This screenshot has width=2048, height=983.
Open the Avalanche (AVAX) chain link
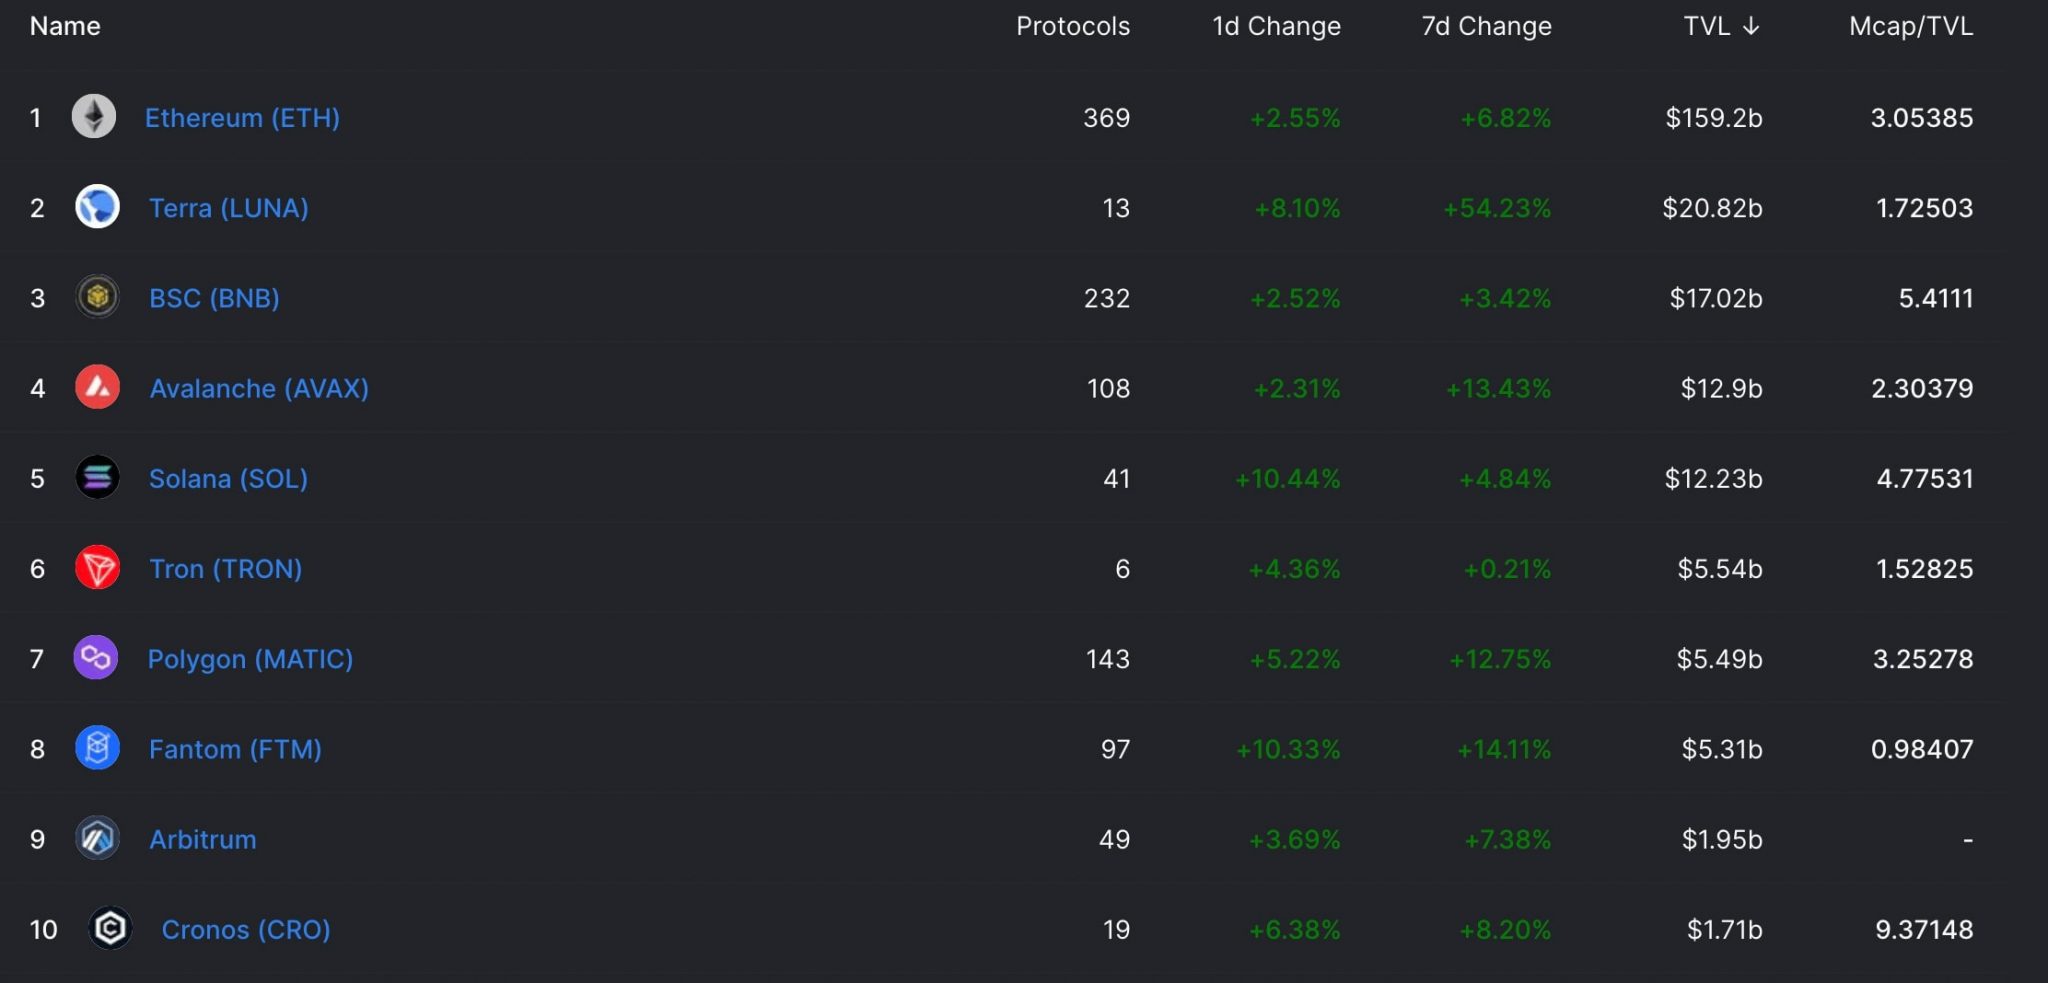point(259,388)
